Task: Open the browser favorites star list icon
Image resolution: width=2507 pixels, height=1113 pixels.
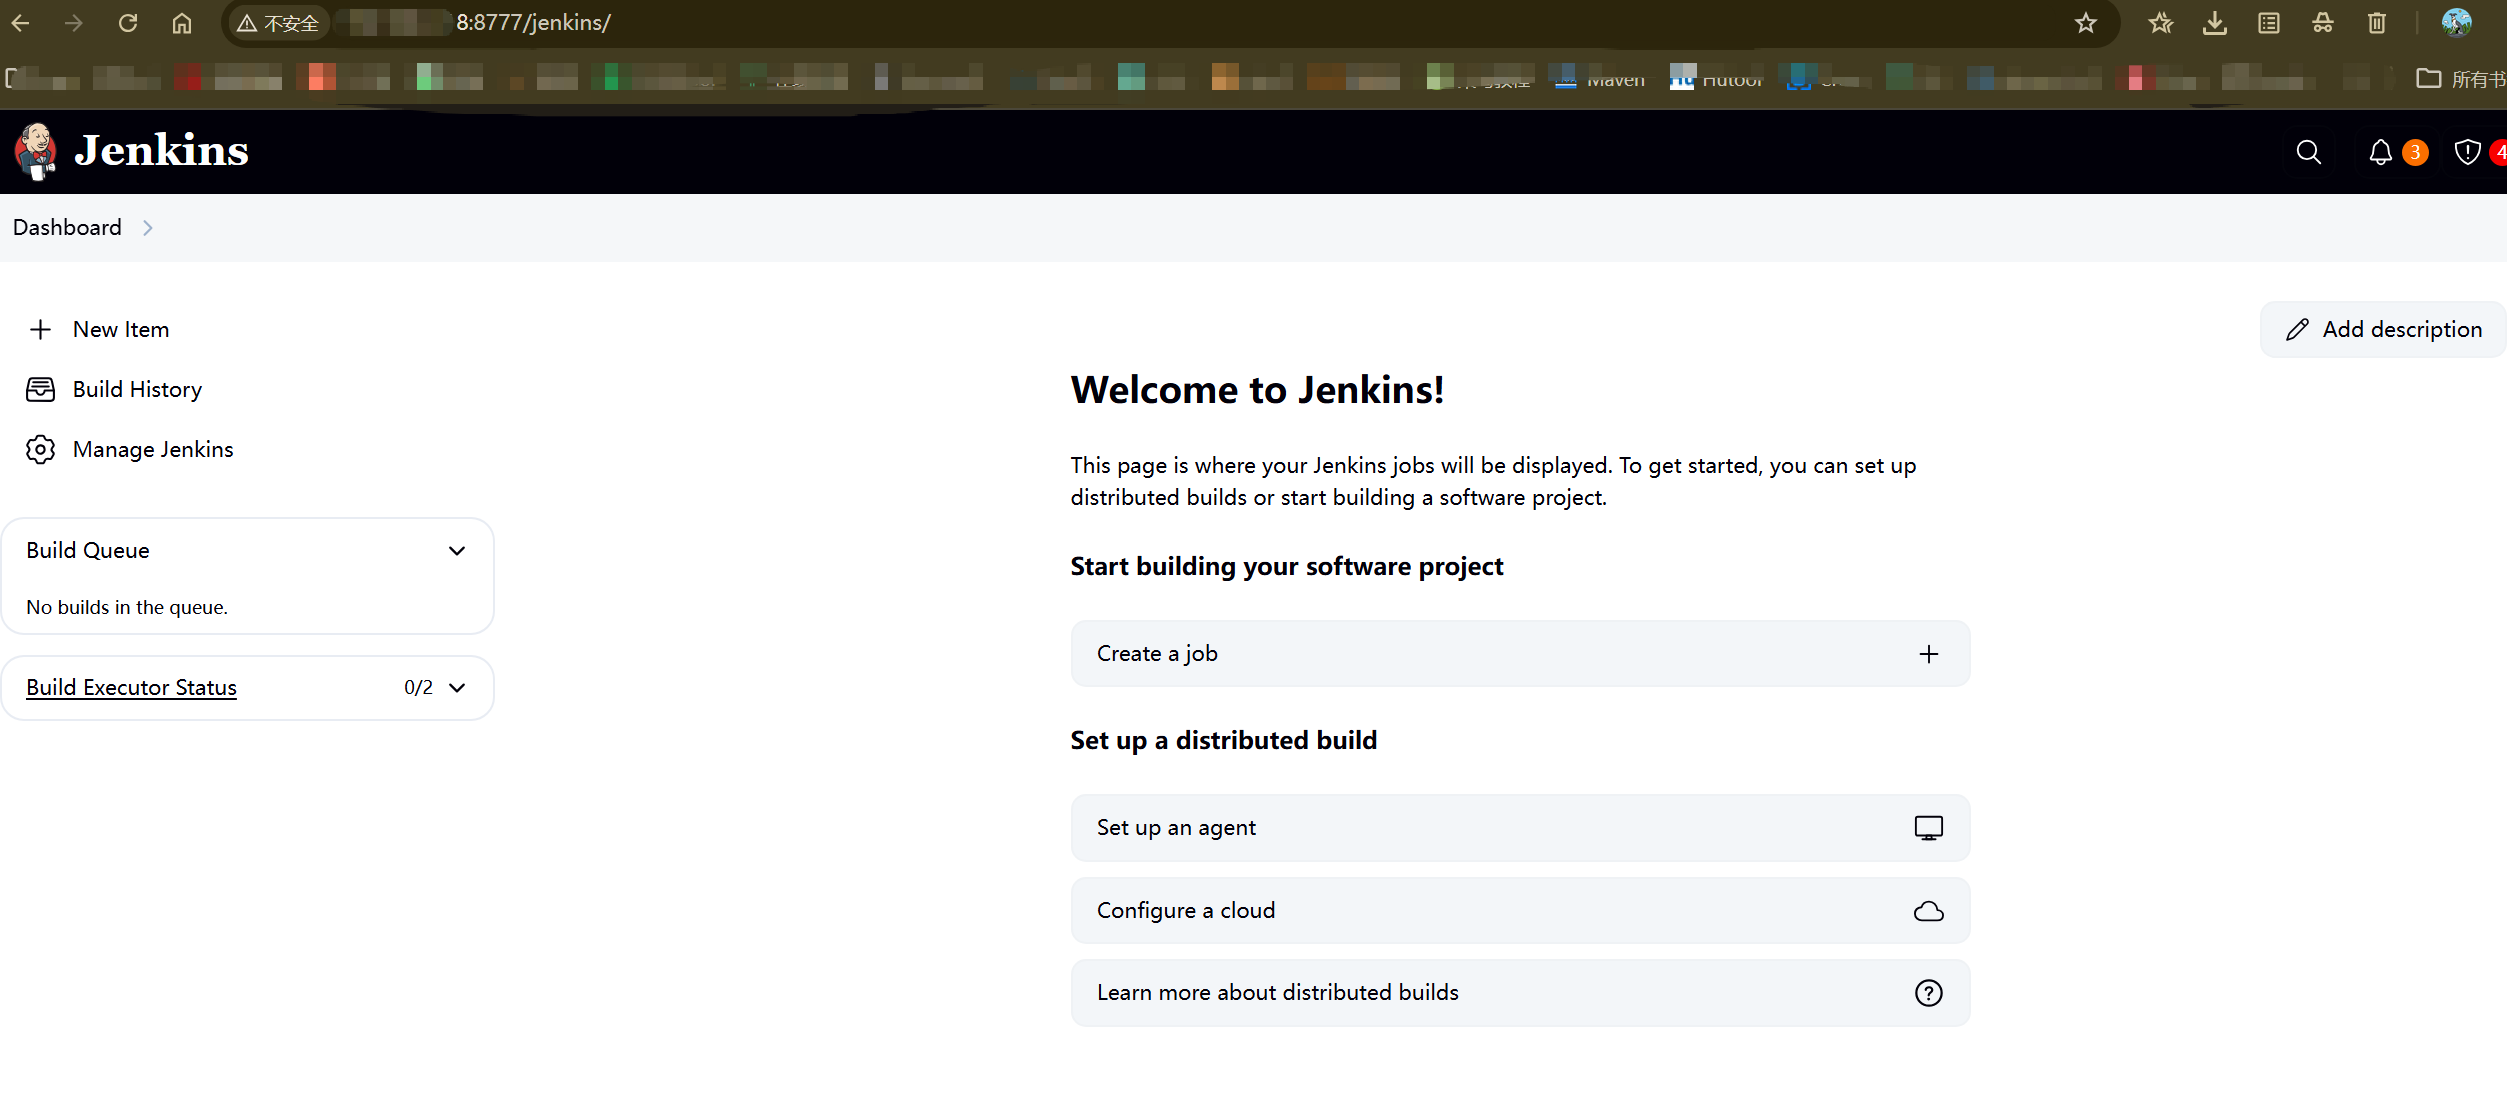Action: (2160, 23)
